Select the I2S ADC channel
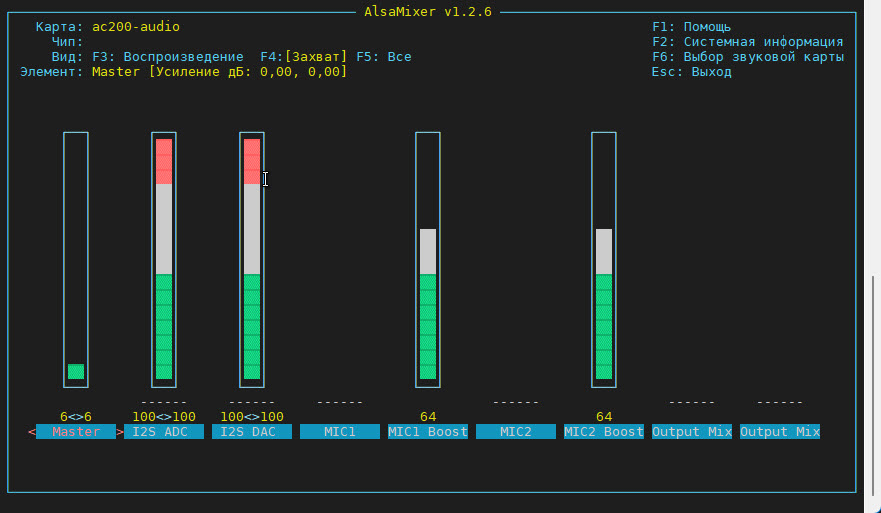881x513 pixels. 164,432
